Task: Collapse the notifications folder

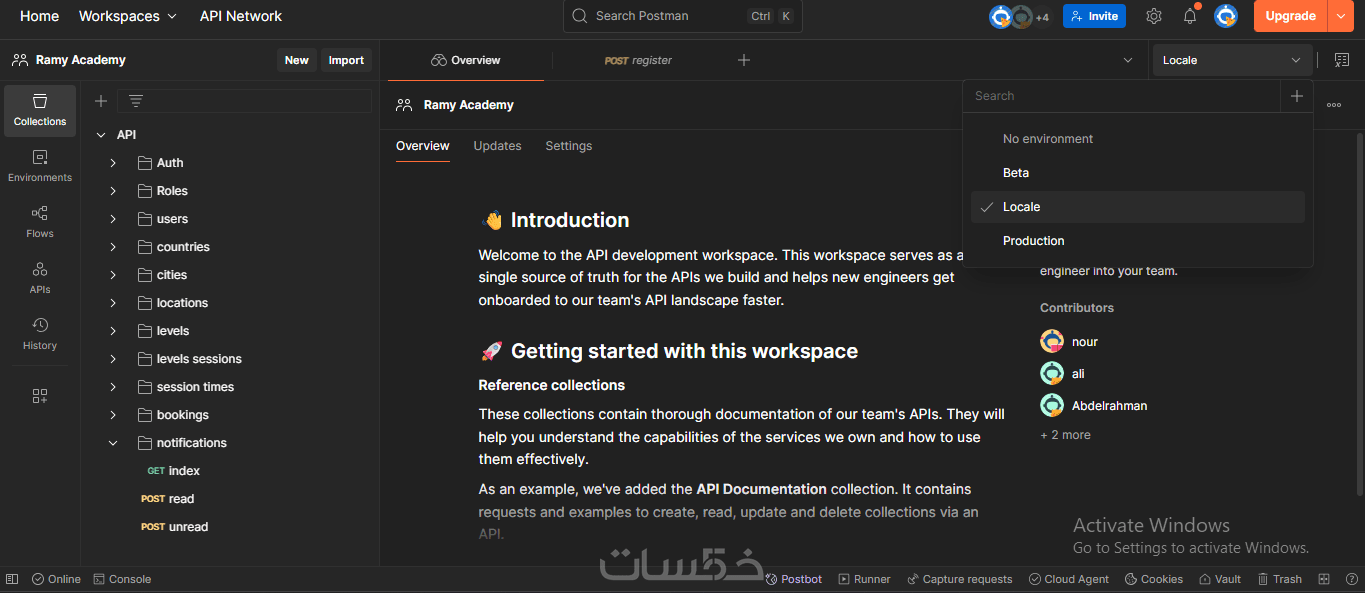Action: [x=114, y=443]
